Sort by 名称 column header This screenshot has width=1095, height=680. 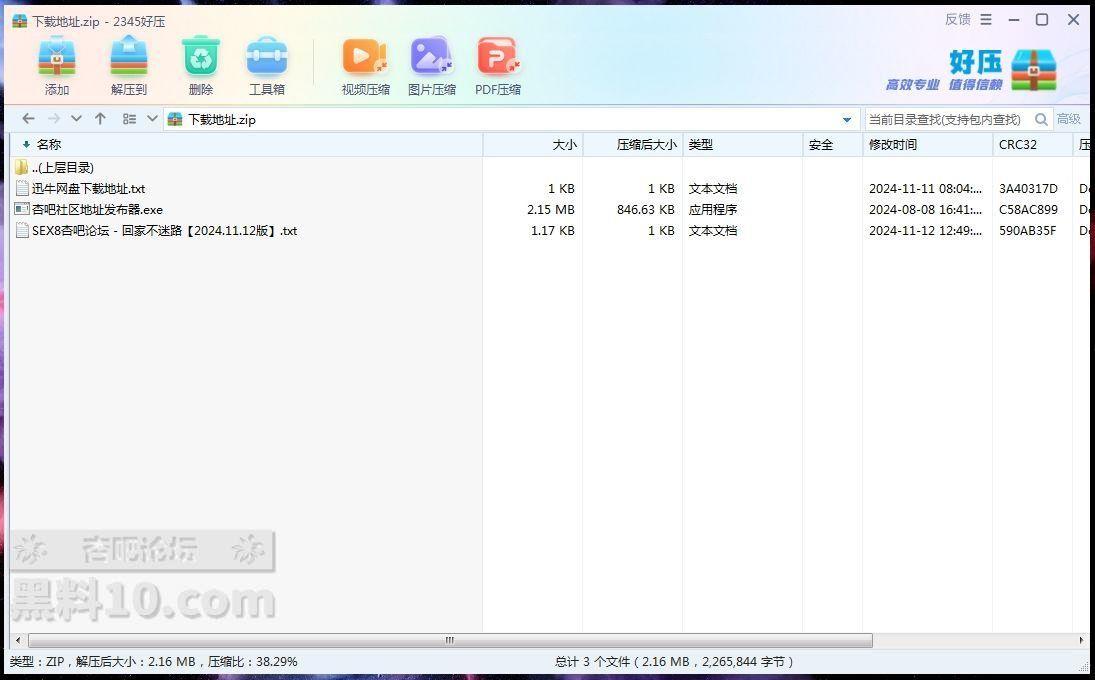[x=246, y=145]
